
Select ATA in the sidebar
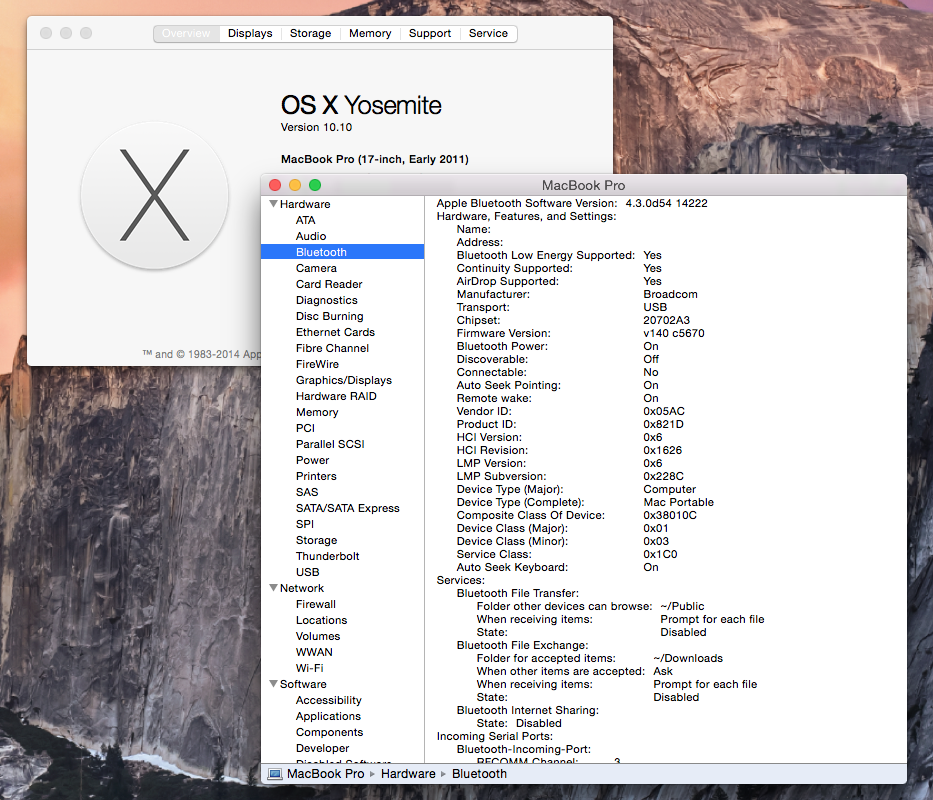[305, 220]
